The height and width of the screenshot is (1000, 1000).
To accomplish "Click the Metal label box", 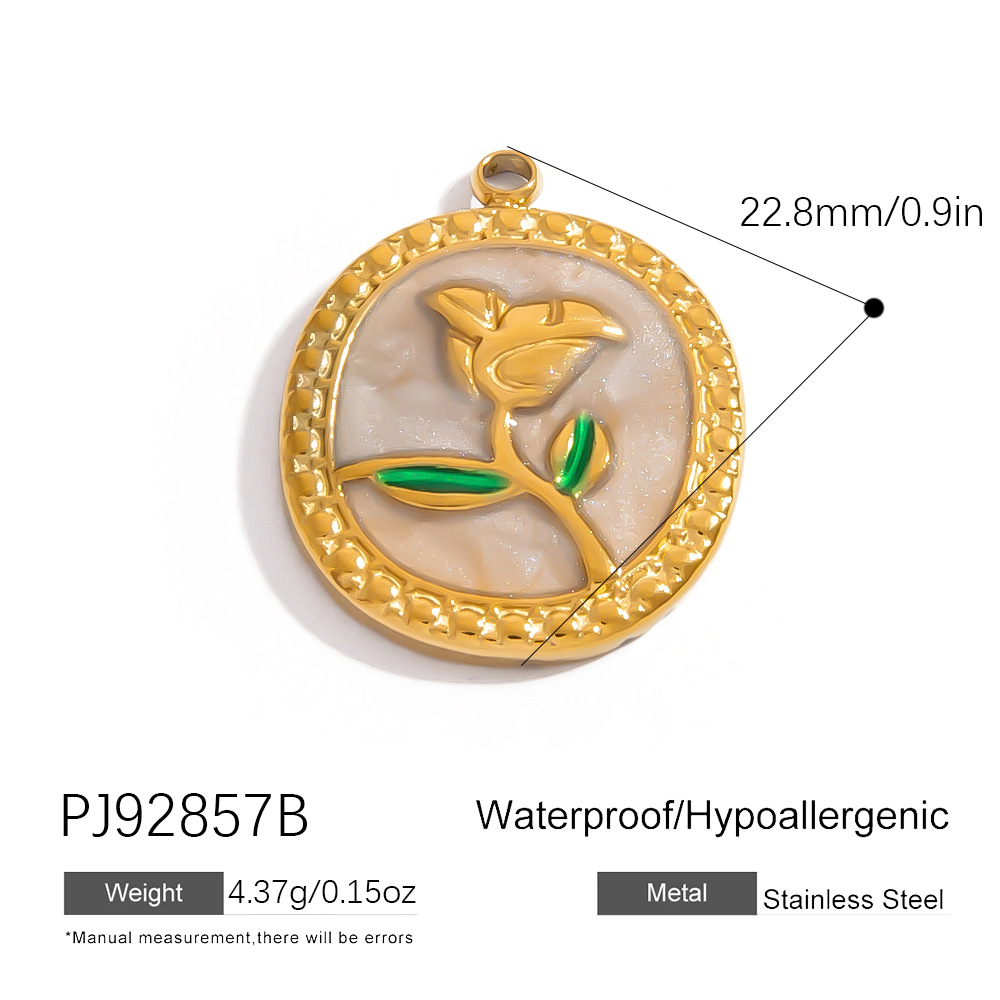I will [x=677, y=893].
